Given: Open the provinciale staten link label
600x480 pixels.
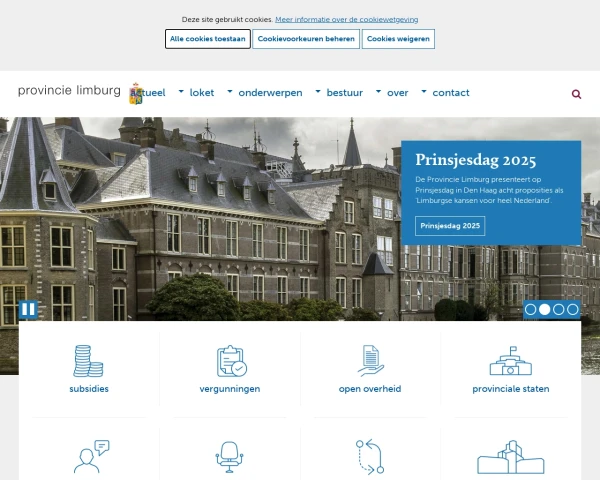Looking at the screenshot, I should click(x=511, y=389).
